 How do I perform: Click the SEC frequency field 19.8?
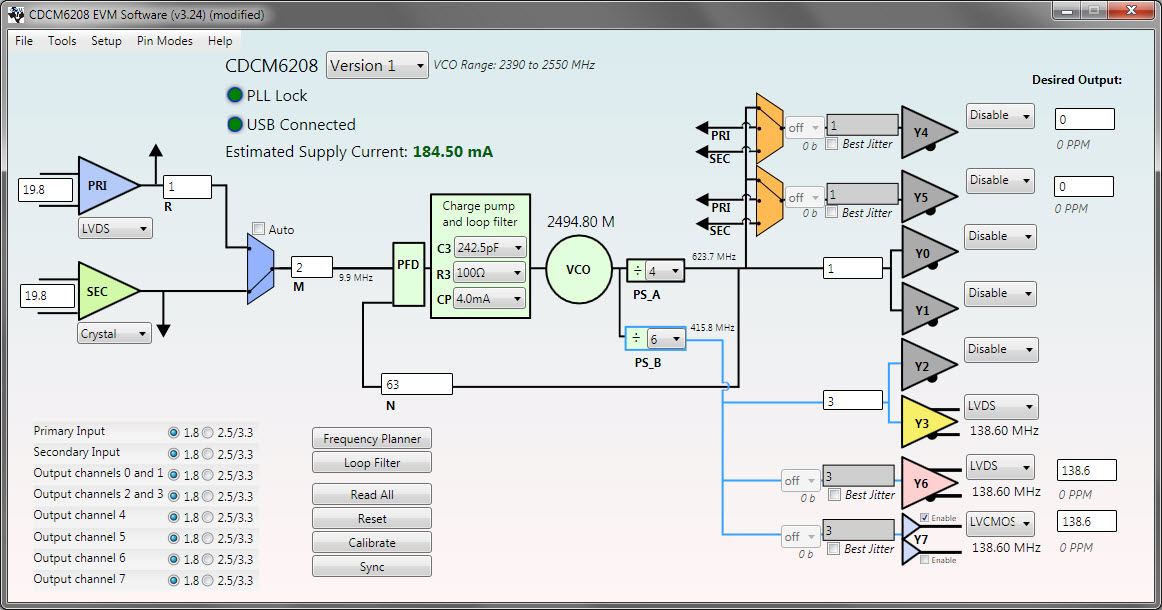click(47, 296)
